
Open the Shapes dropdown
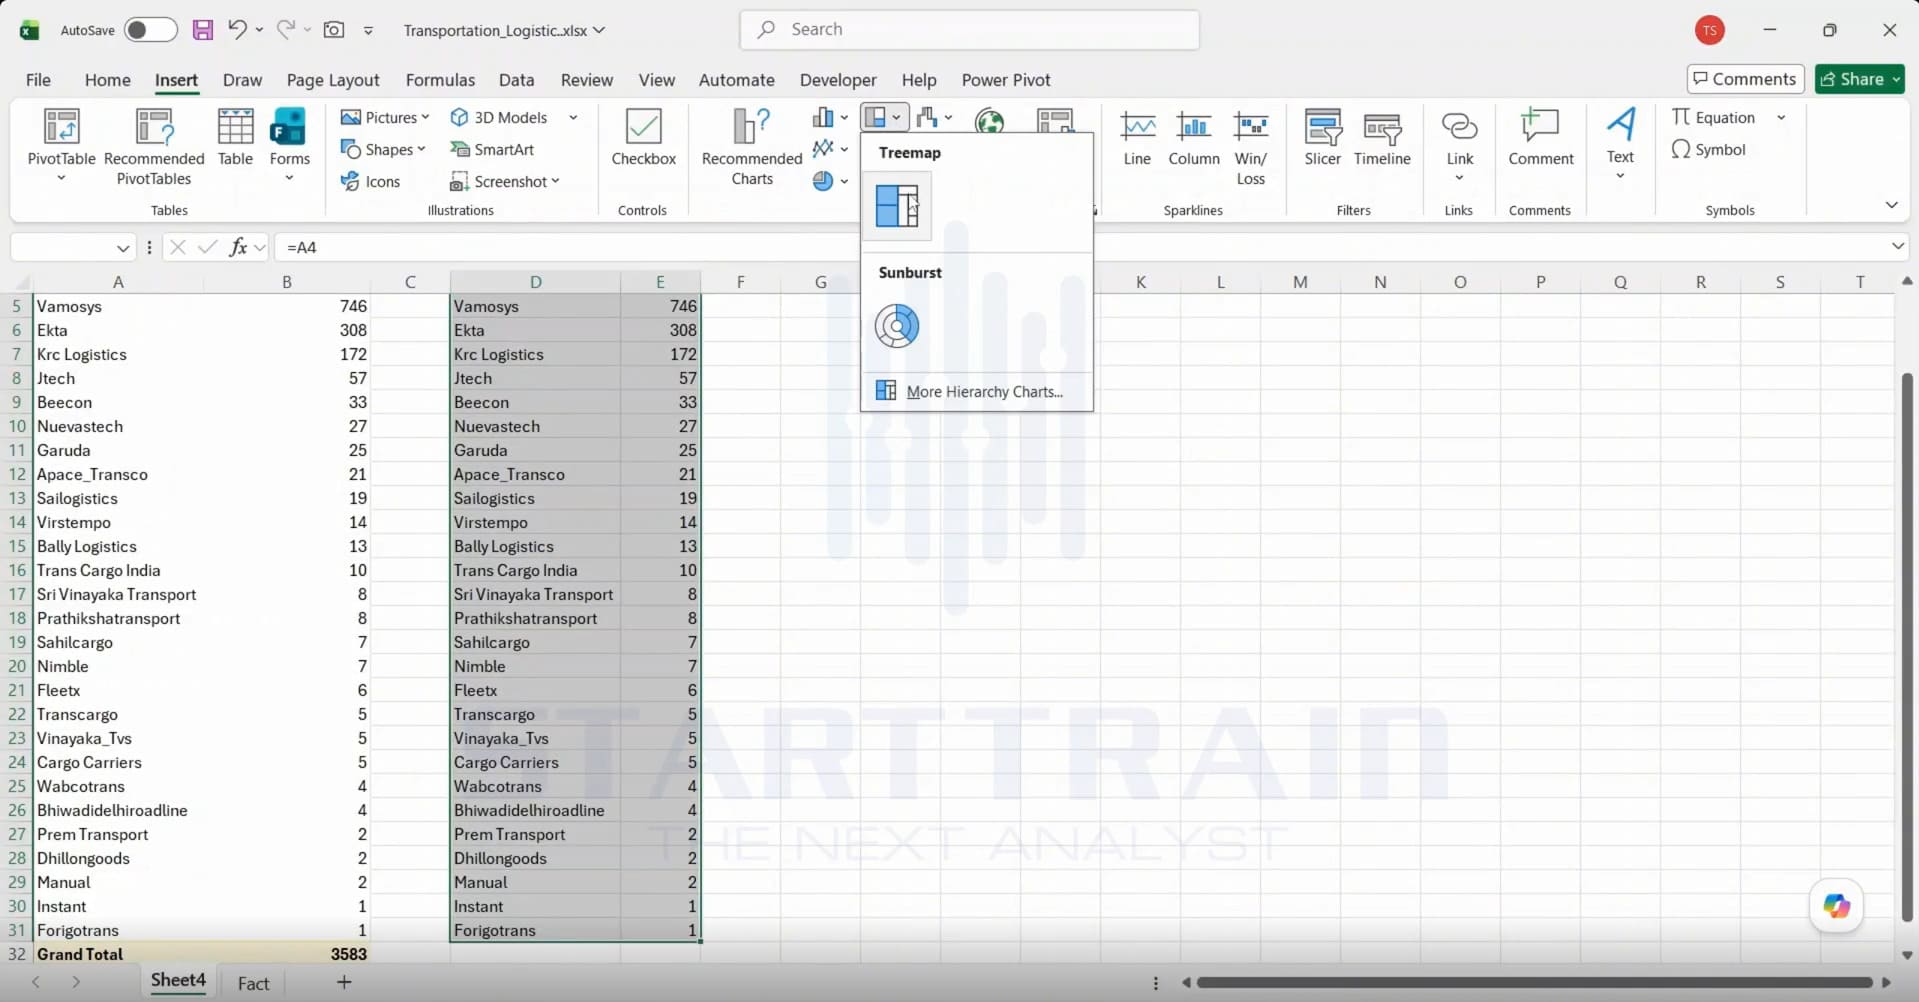(383, 149)
